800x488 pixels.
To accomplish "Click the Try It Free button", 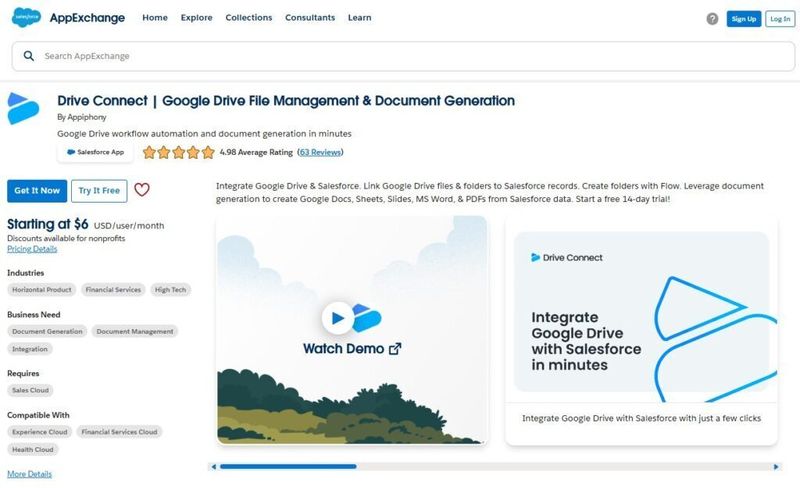I will coord(99,191).
